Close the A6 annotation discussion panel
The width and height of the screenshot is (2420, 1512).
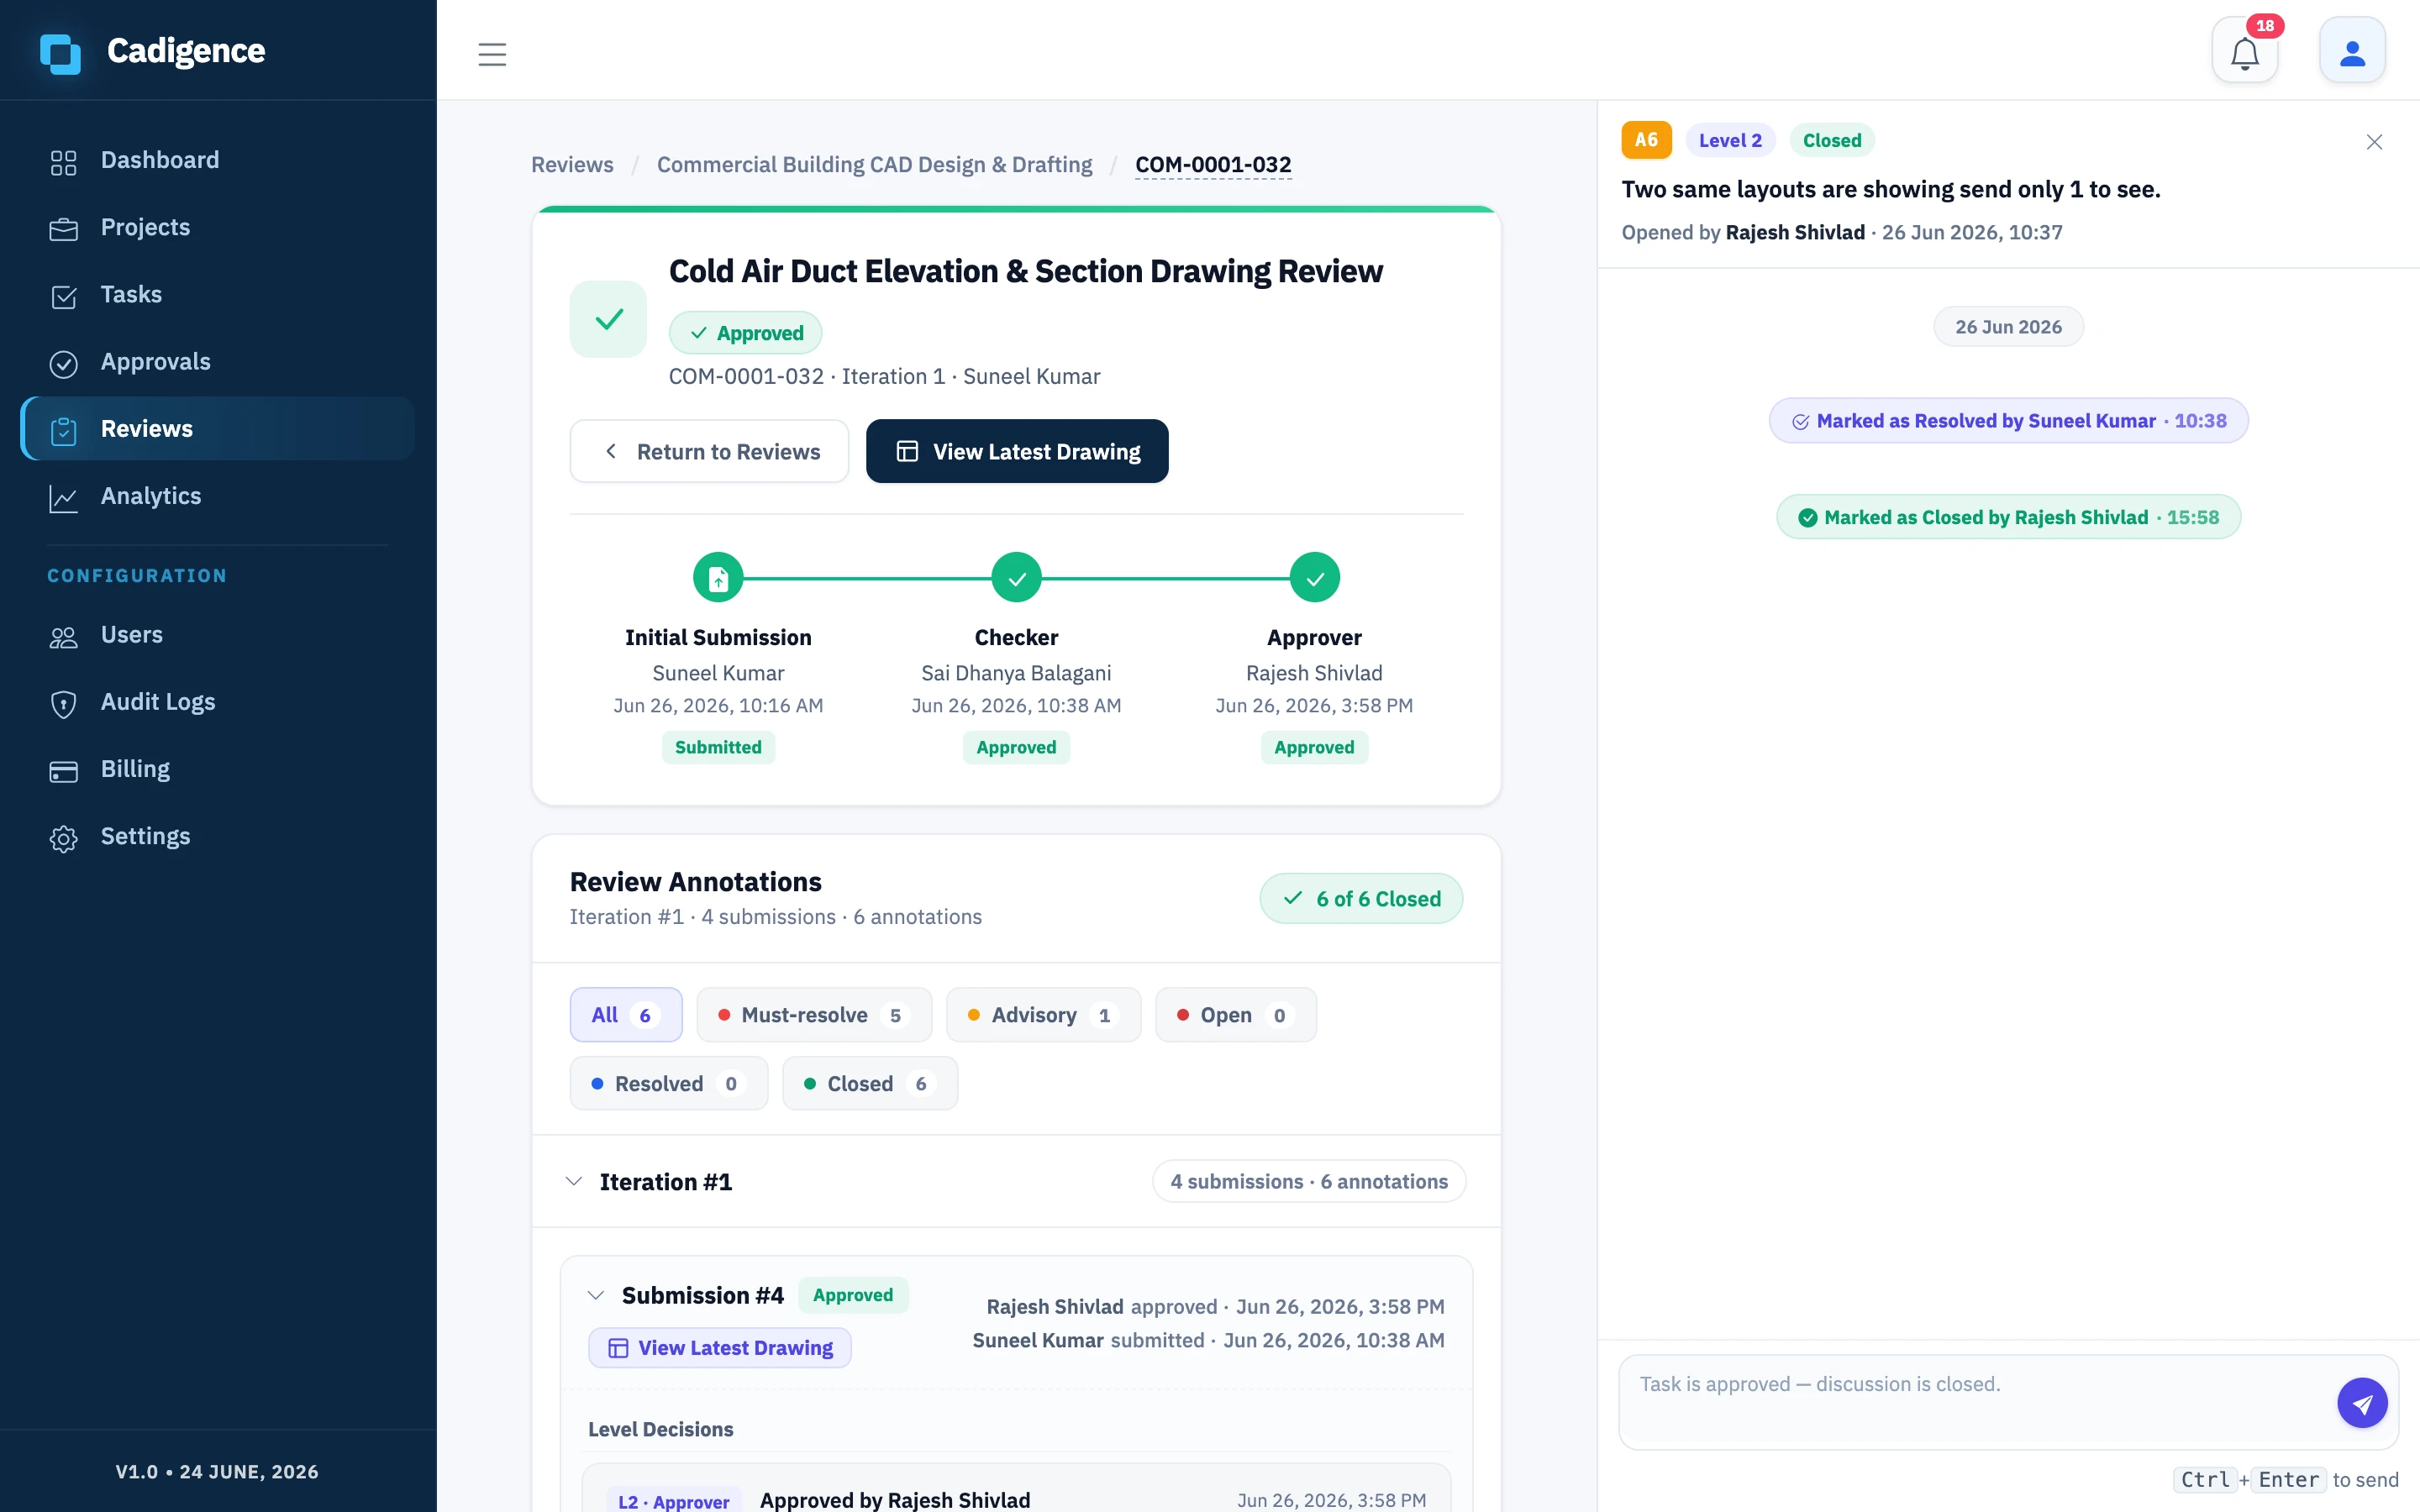2374,142
